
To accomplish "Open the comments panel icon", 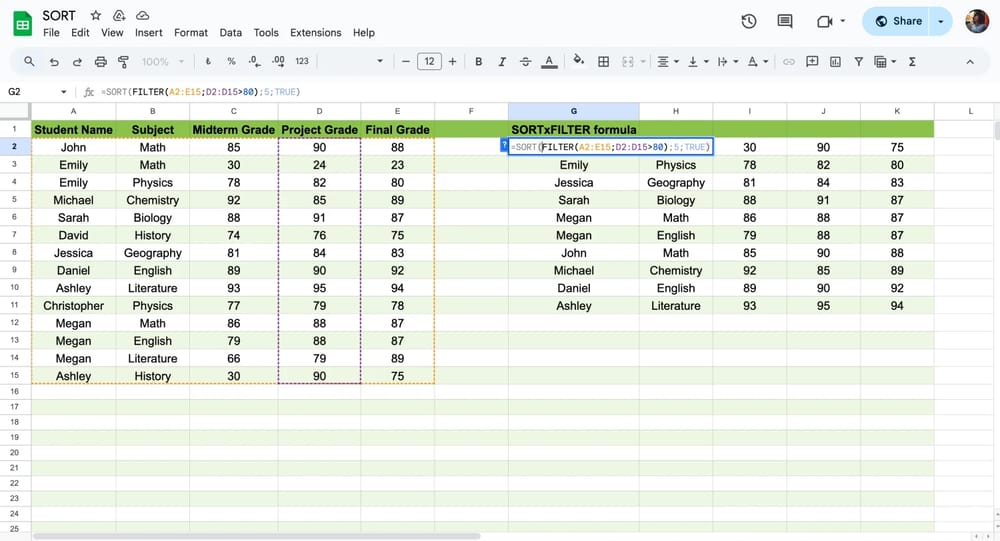I will (785, 21).
